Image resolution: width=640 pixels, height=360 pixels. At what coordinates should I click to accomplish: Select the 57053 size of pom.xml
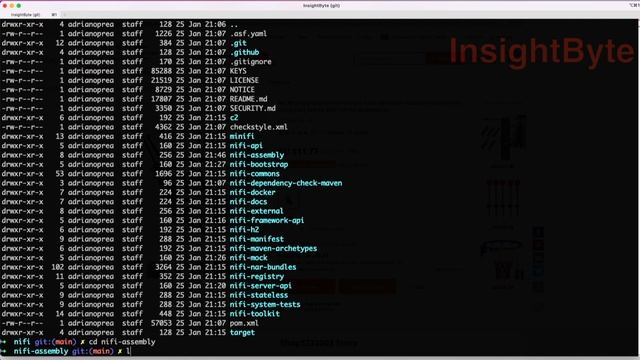tap(161, 323)
